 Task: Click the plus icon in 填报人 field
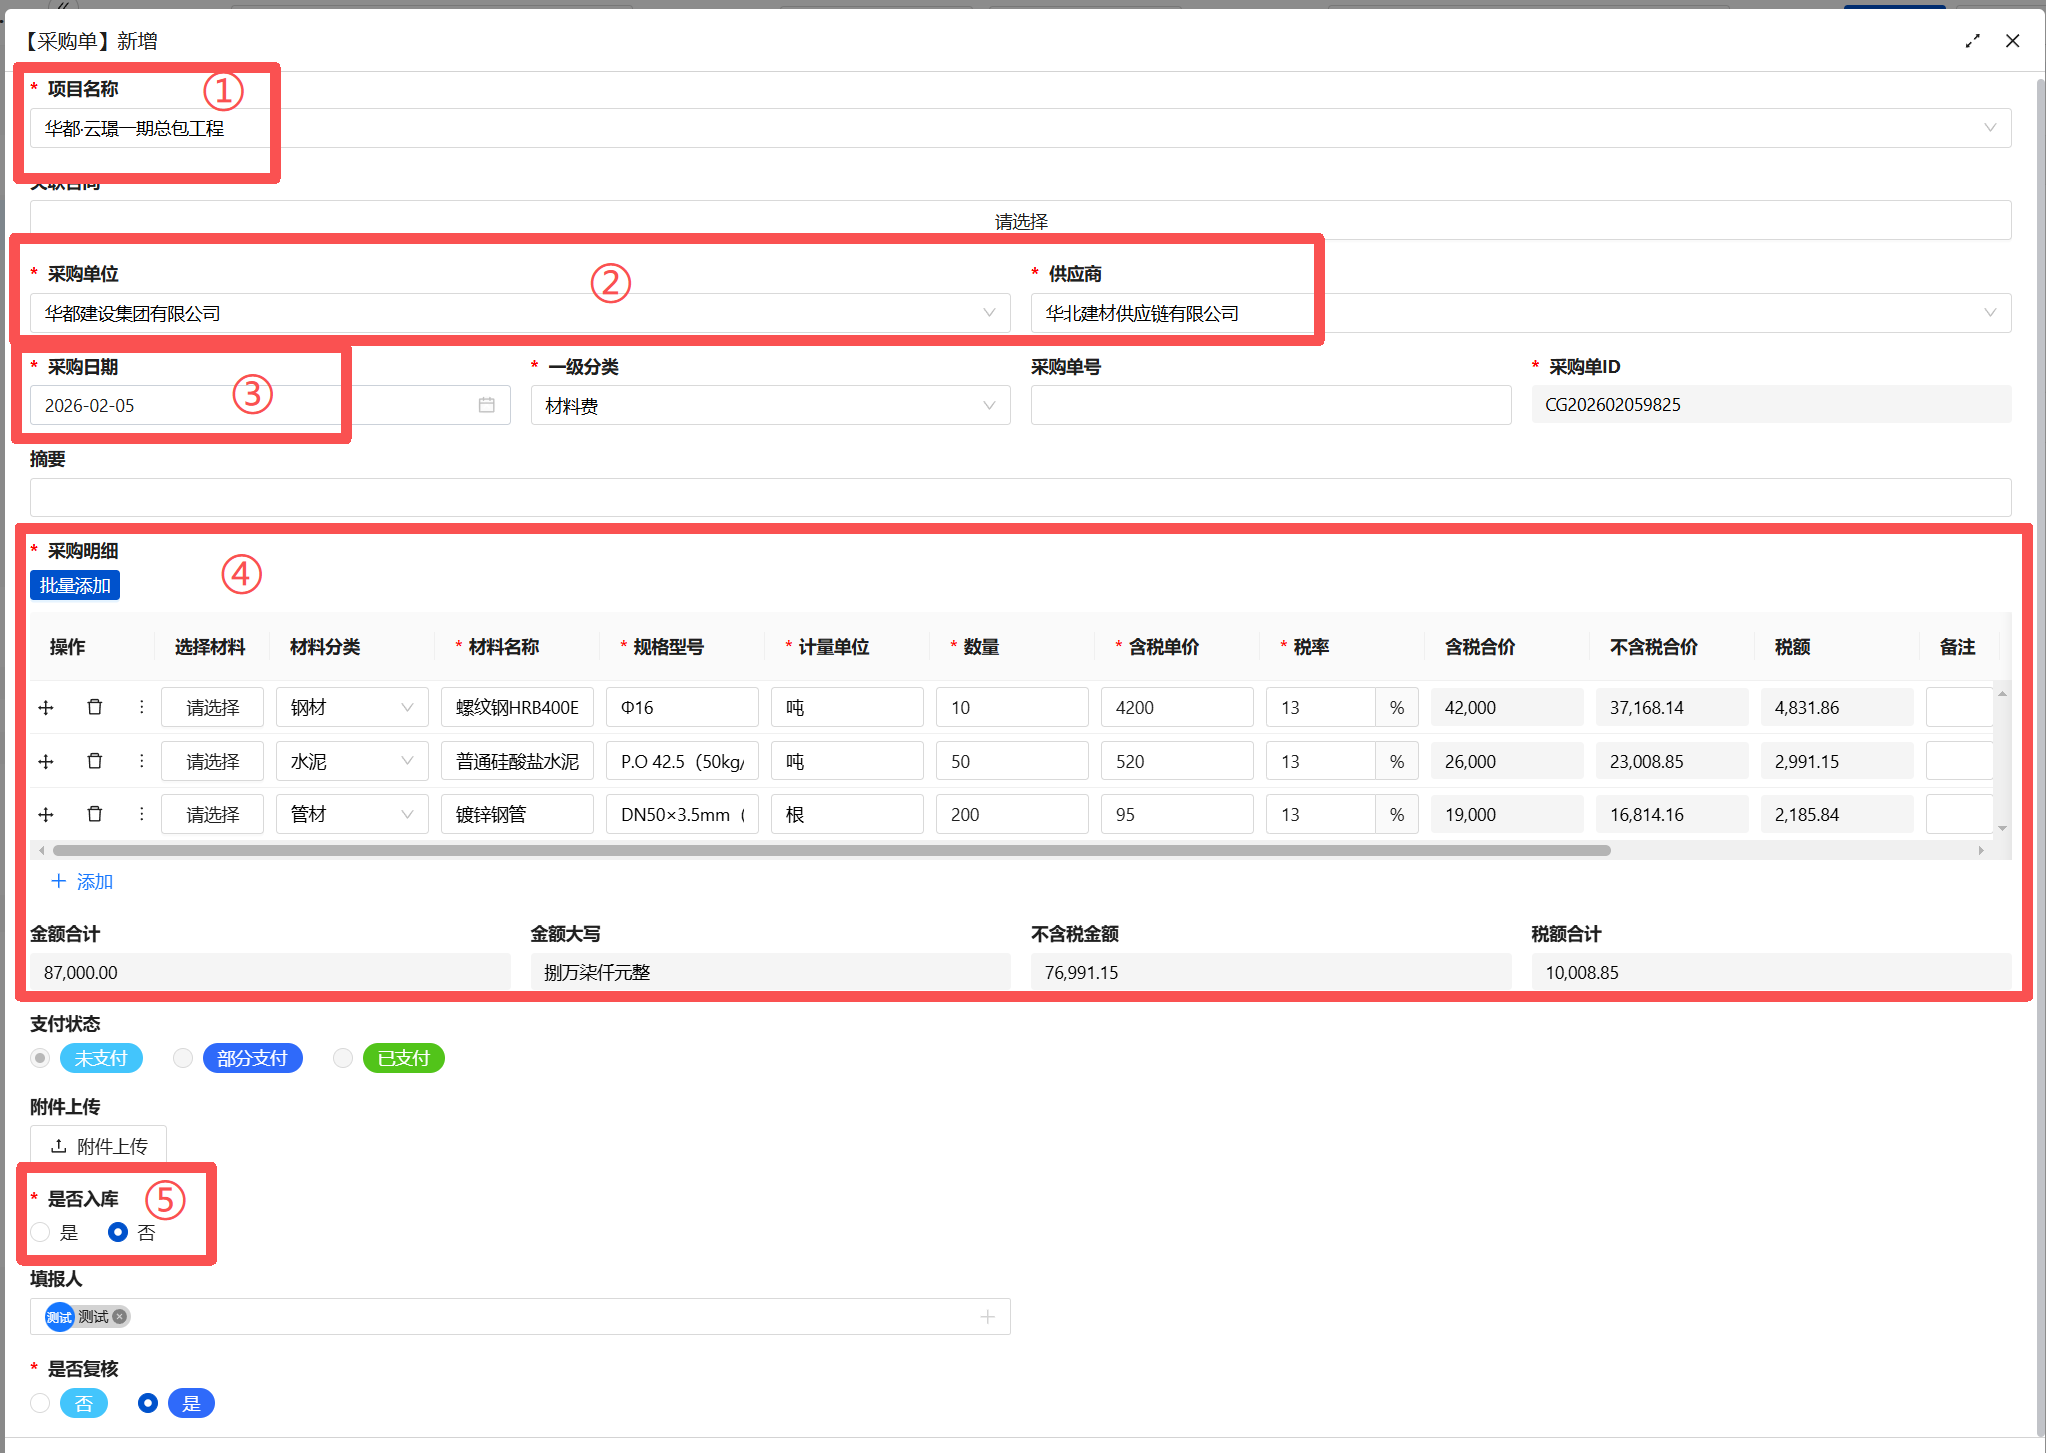coord(987,1317)
